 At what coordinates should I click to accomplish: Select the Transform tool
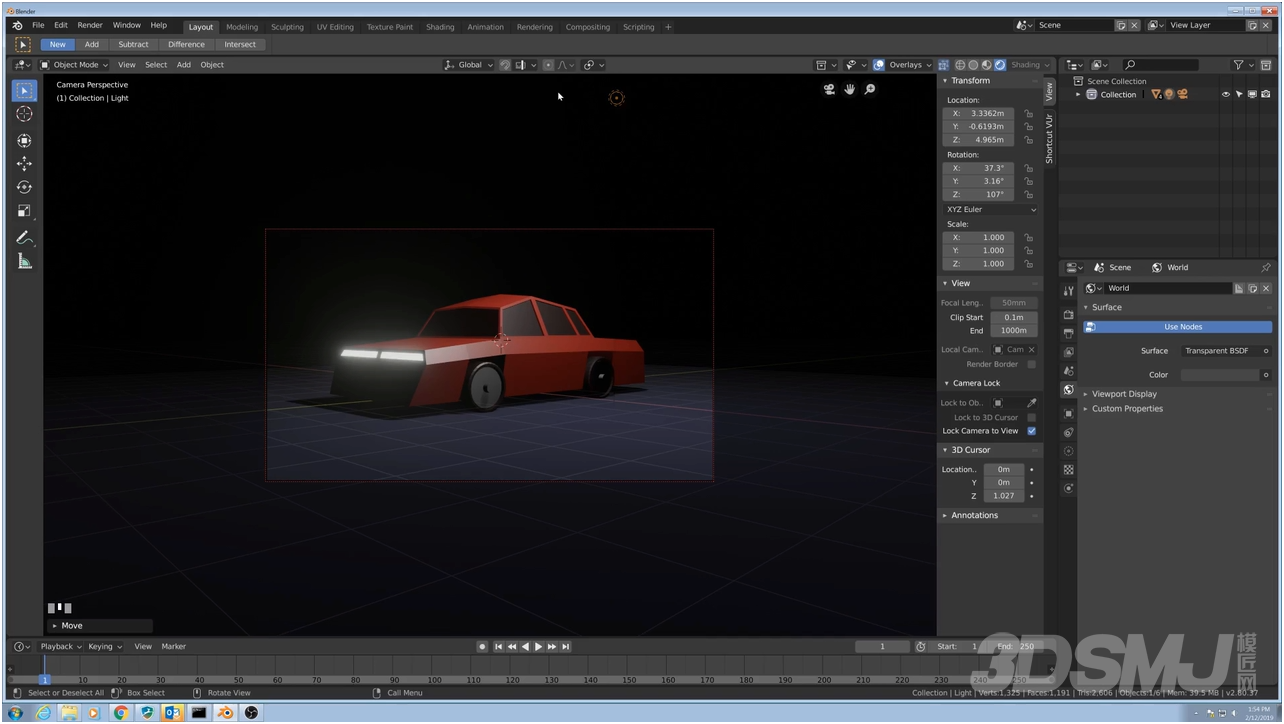click(x=24, y=140)
